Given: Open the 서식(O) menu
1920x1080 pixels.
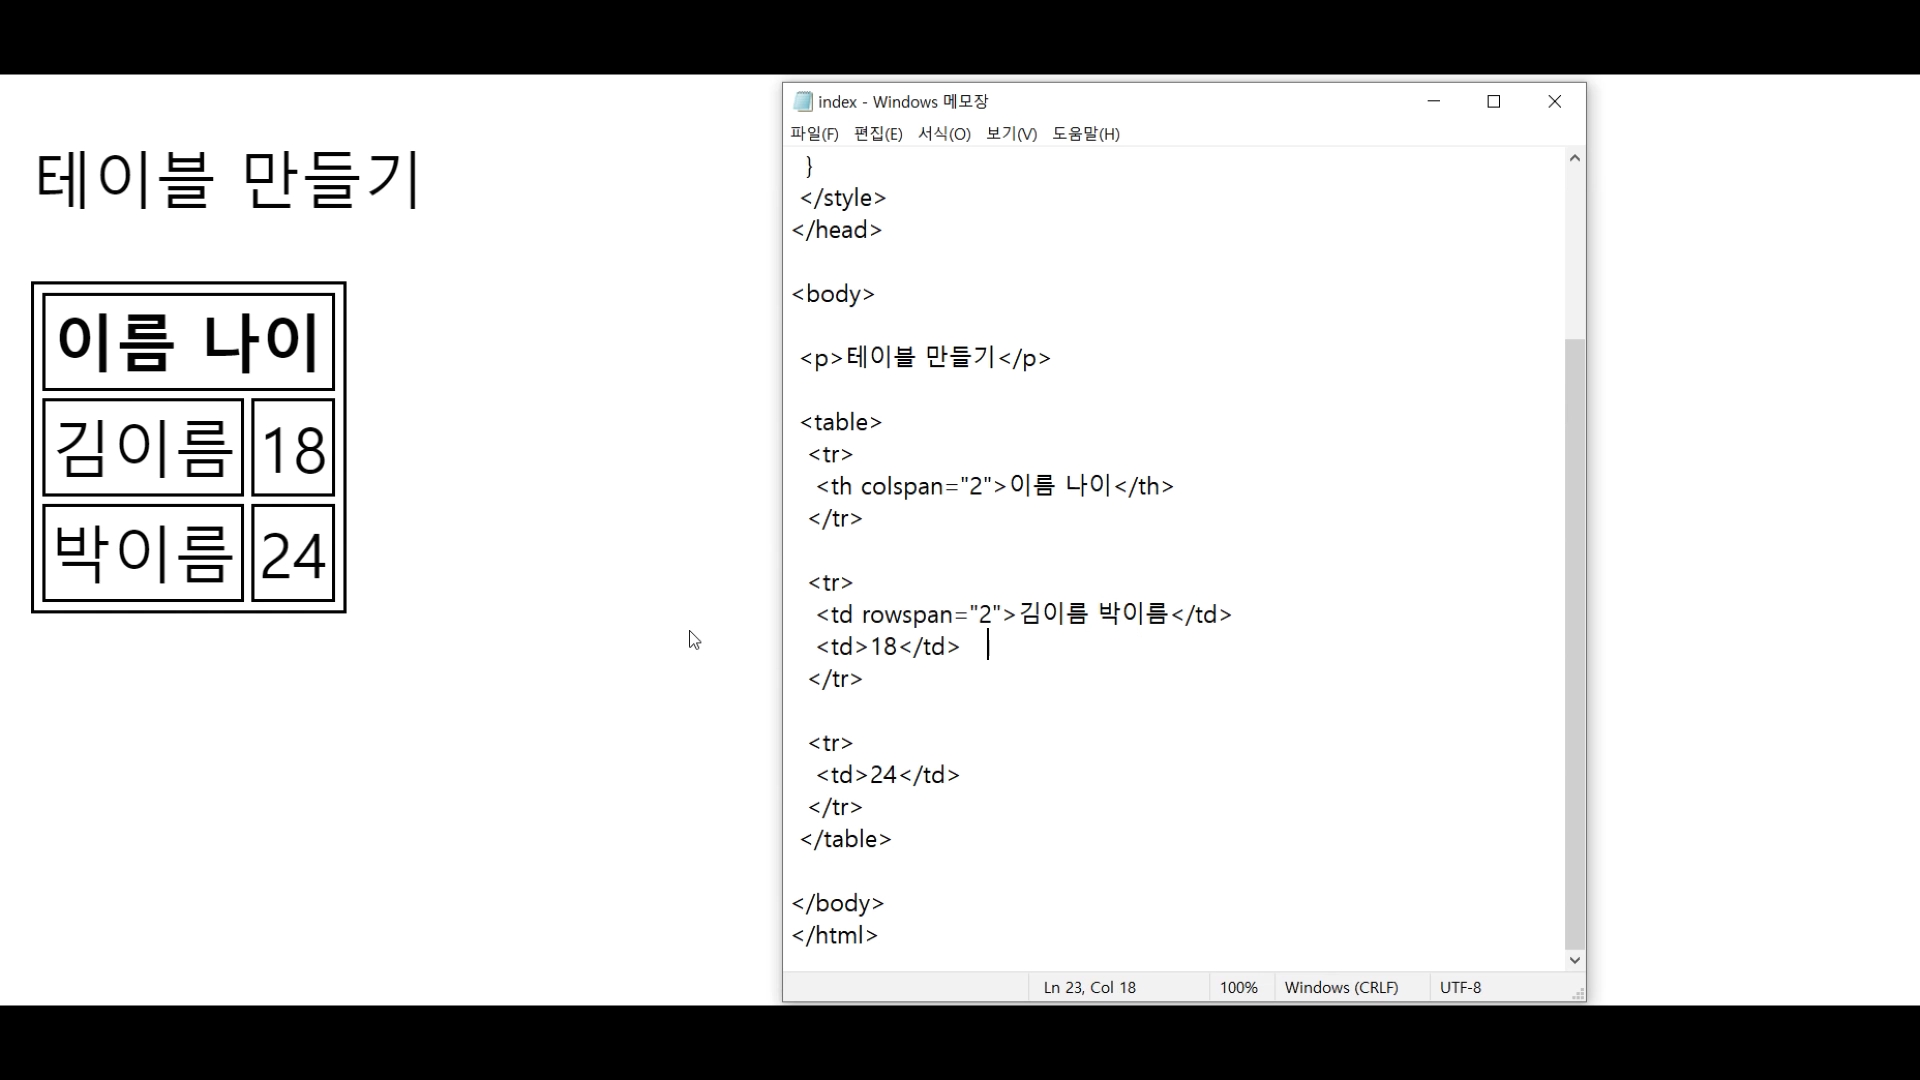Looking at the screenshot, I should [944, 134].
